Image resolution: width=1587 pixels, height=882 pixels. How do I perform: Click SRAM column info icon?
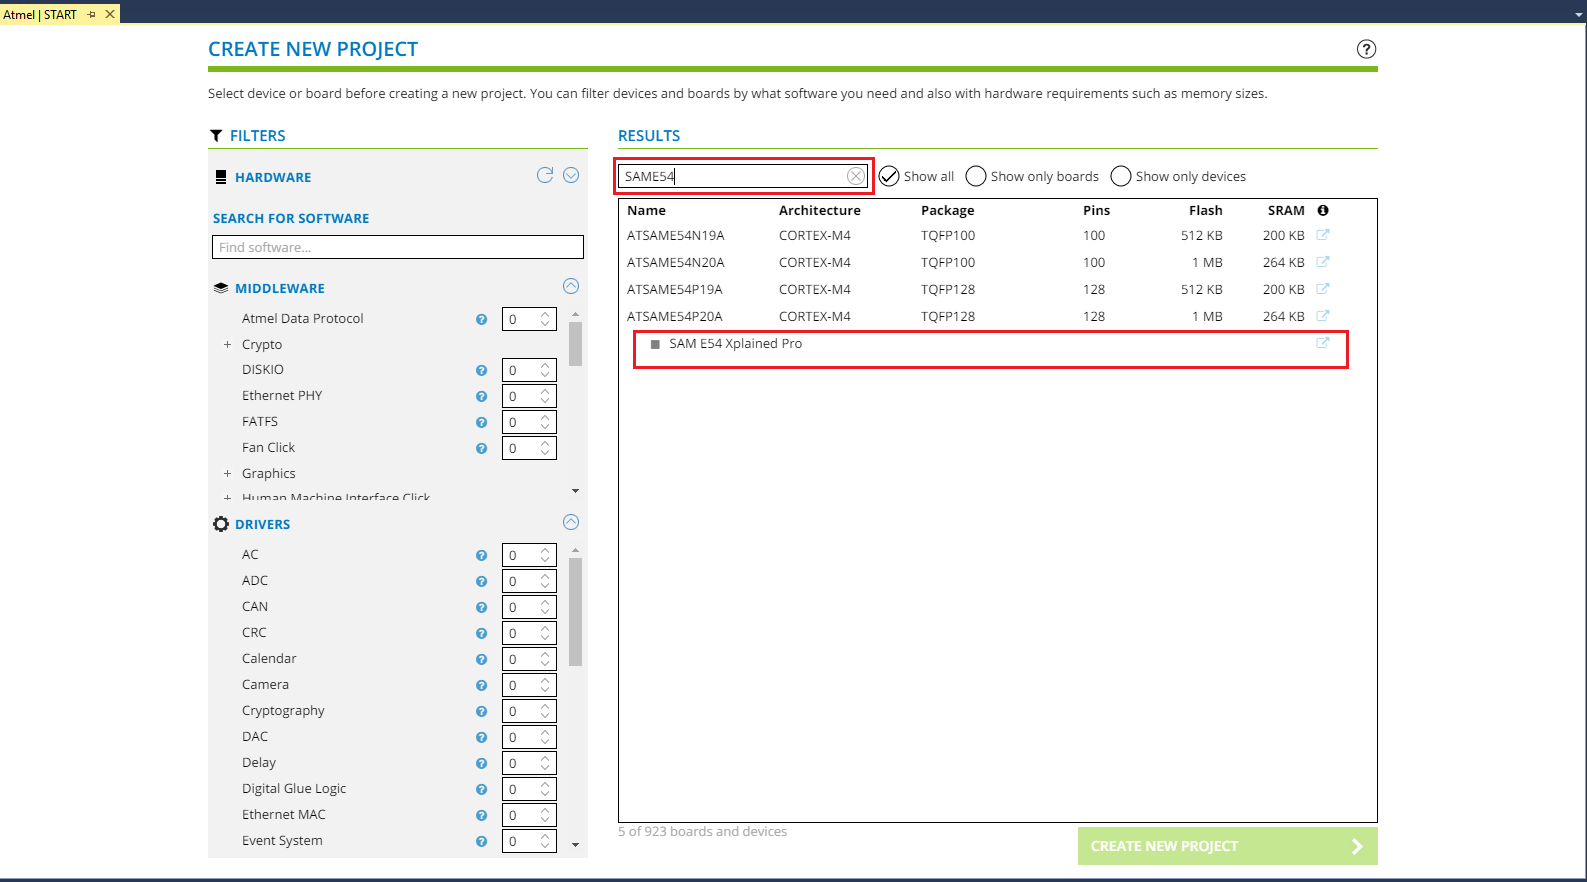point(1323,210)
